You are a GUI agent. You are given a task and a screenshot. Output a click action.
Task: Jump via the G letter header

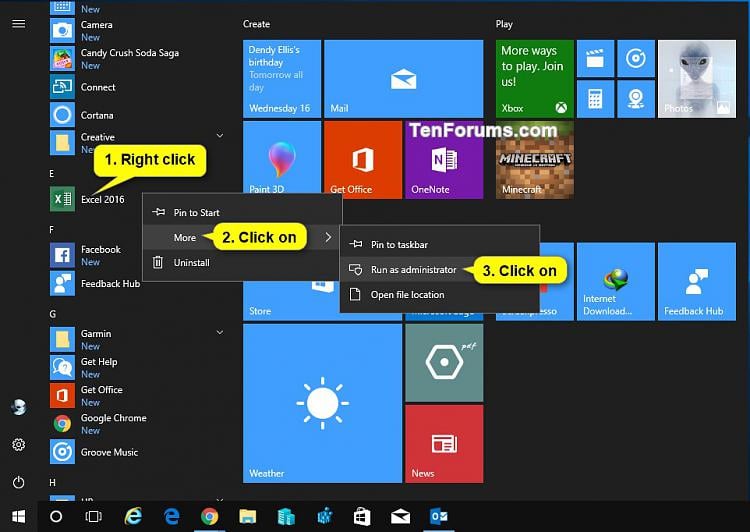pos(53,314)
